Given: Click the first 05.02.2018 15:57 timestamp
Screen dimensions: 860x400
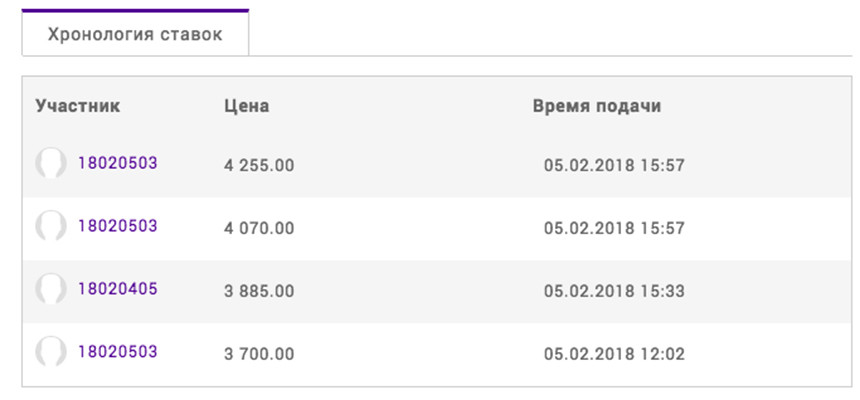Looking at the screenshot, I should click(x=614, y=165).
